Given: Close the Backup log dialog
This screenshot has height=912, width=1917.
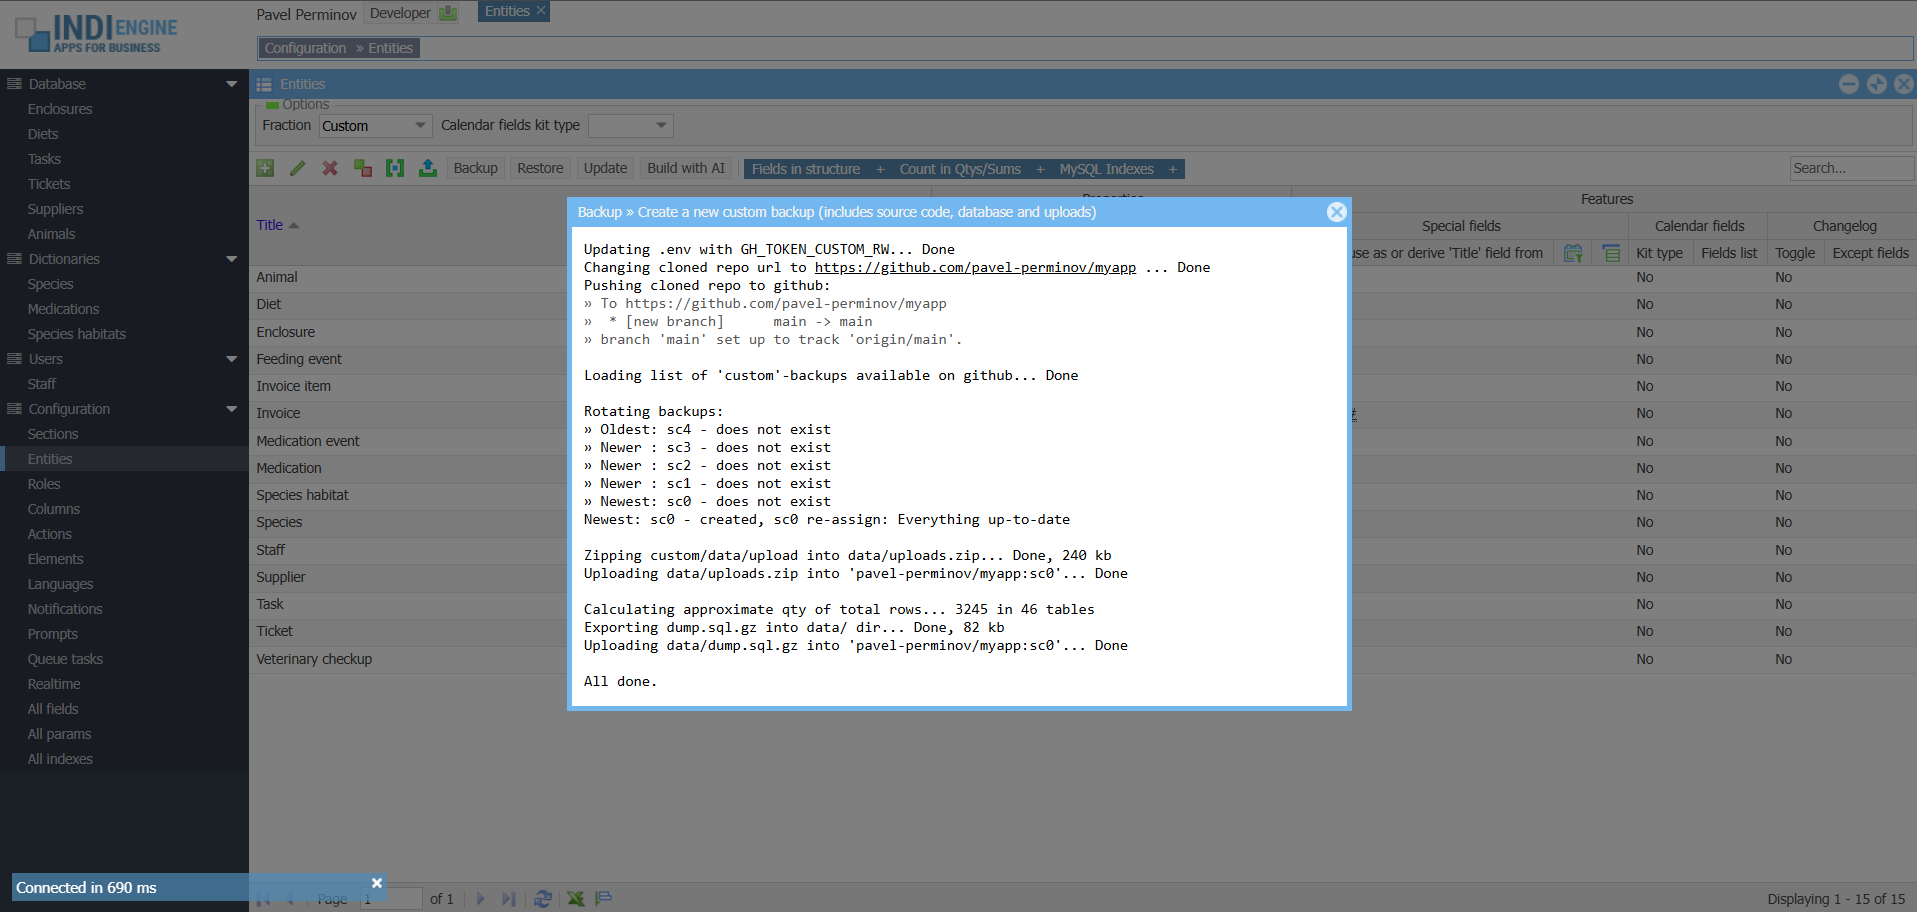Looking at the screenshot, I should (x=1336, y=212).
